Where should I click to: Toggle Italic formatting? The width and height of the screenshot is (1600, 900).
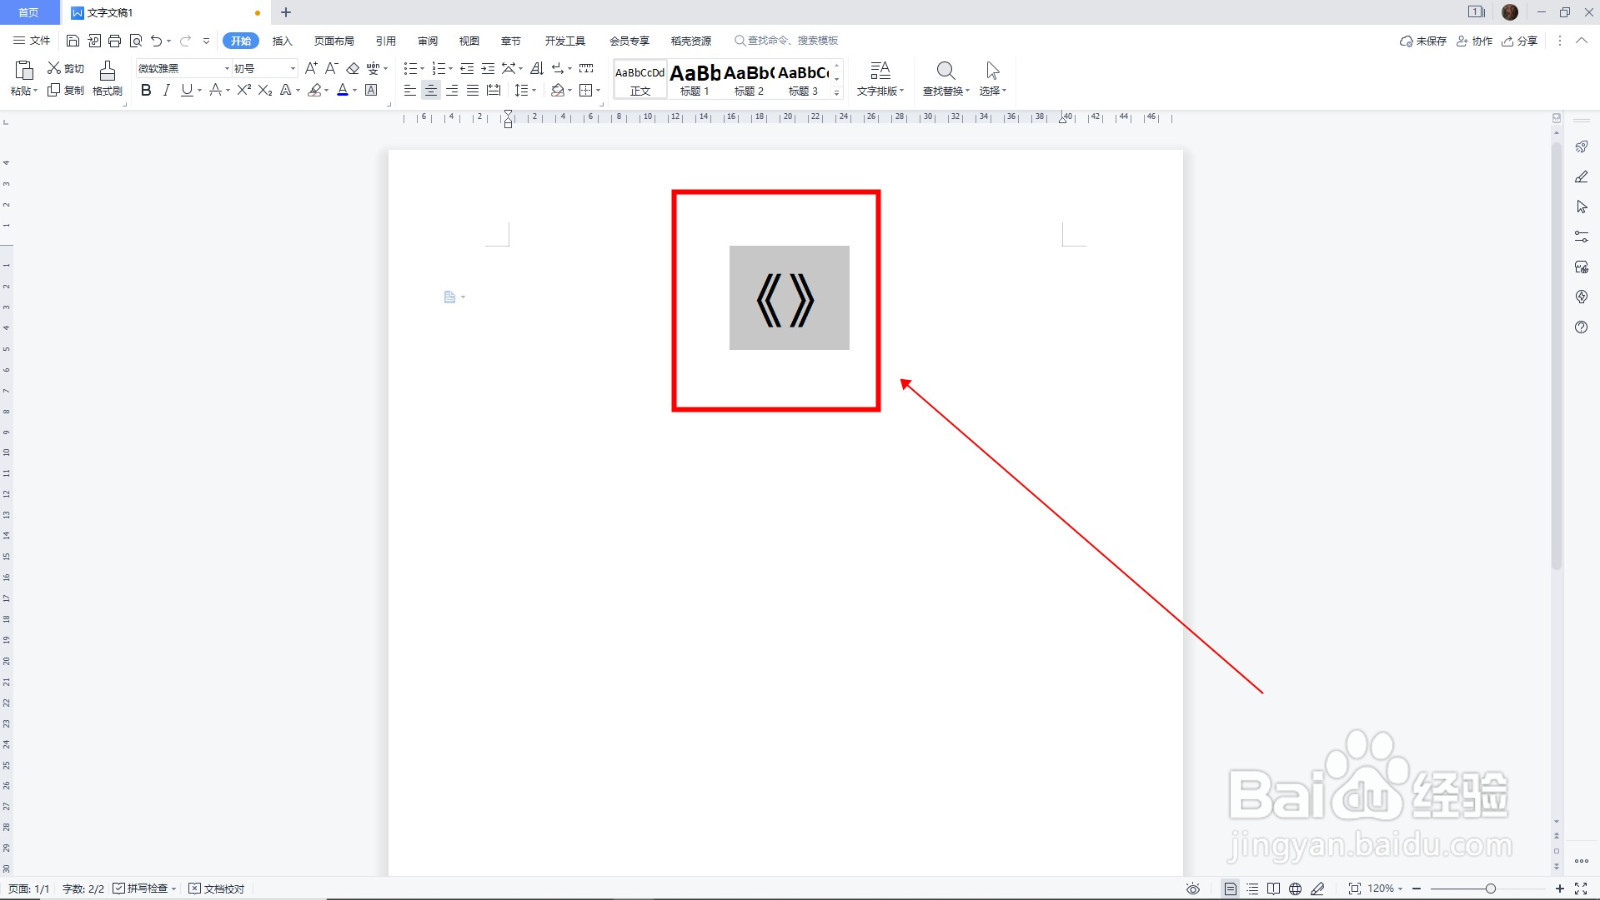pos(166,90)
